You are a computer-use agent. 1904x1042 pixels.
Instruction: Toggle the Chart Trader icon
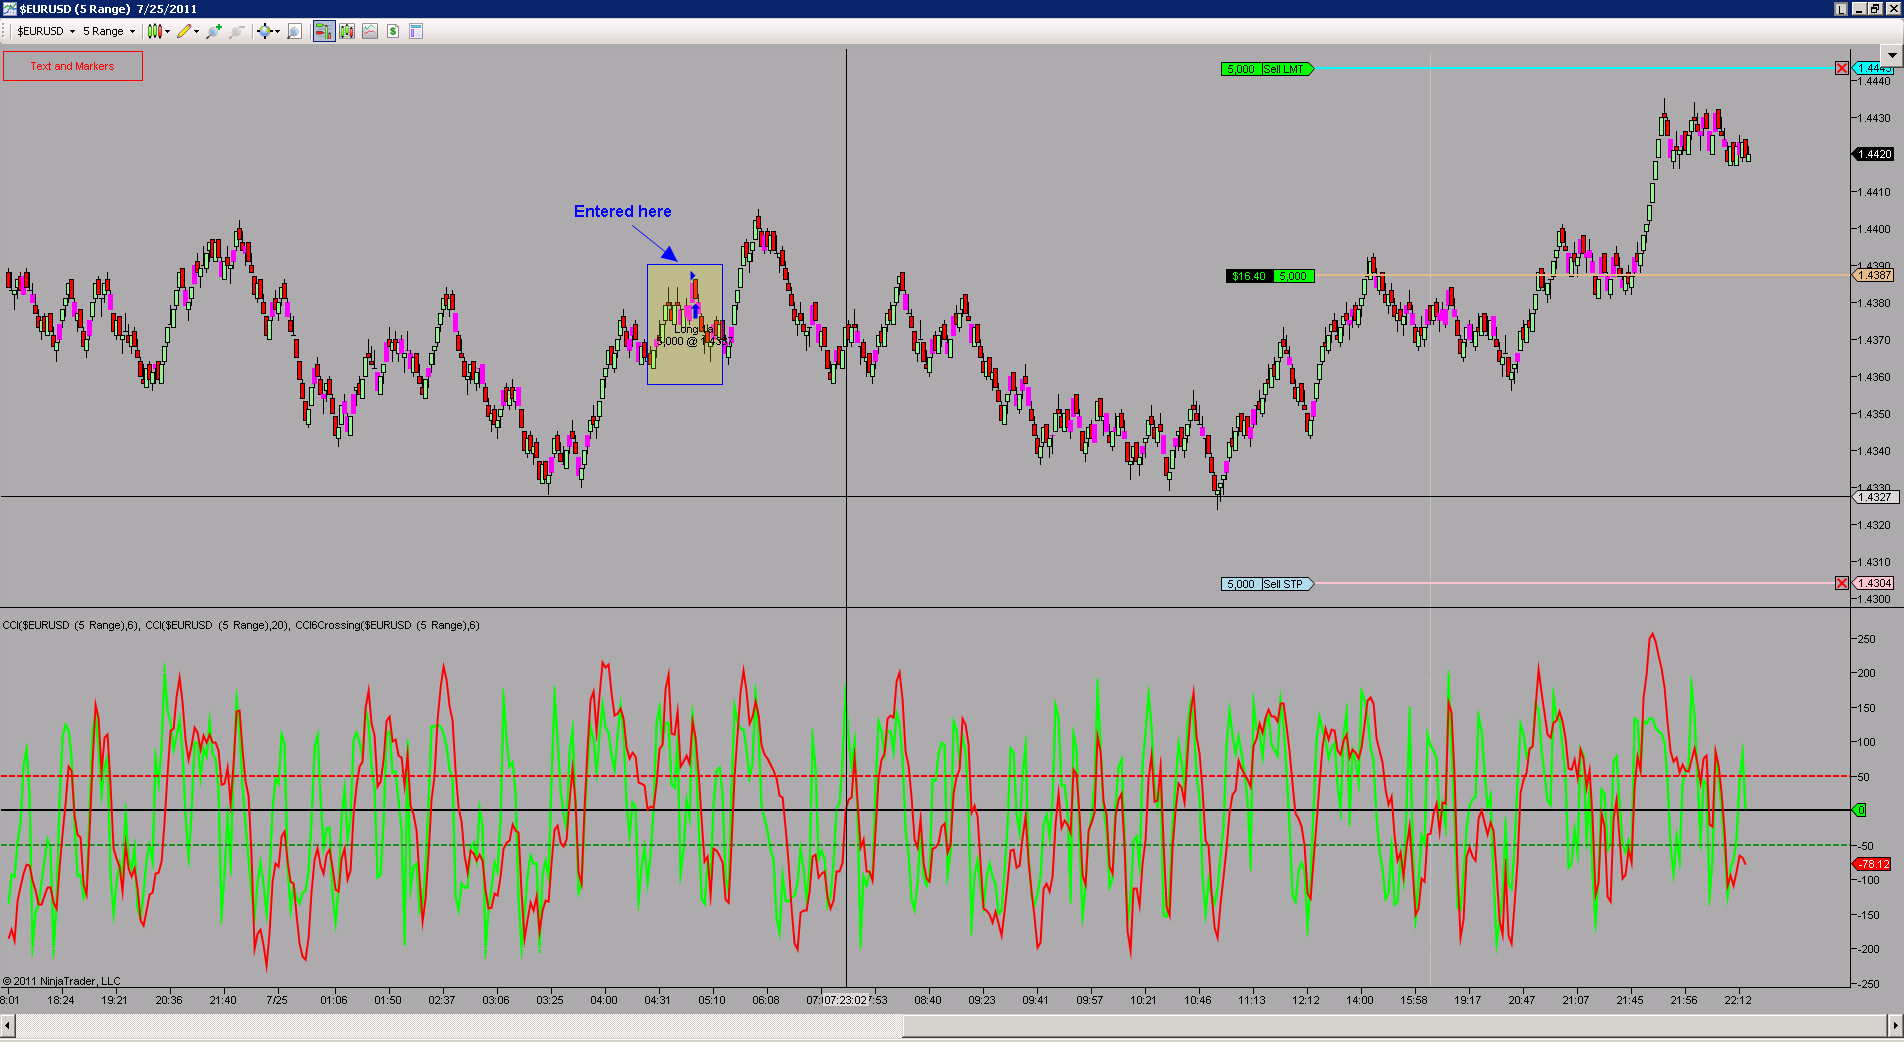pyautogui.click(x=323, y=31)
